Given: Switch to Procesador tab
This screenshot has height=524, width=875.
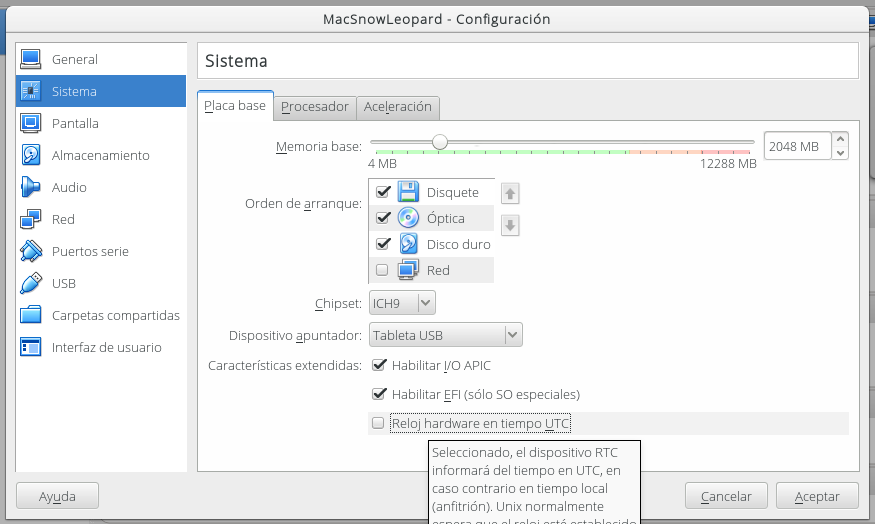Looking at the screenshot, I should point(315,107).
